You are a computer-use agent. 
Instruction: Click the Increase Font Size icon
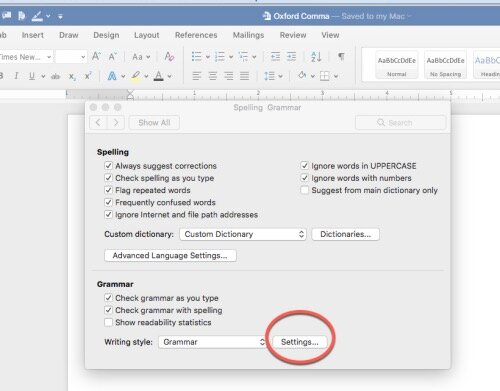(x=96, y=57)
